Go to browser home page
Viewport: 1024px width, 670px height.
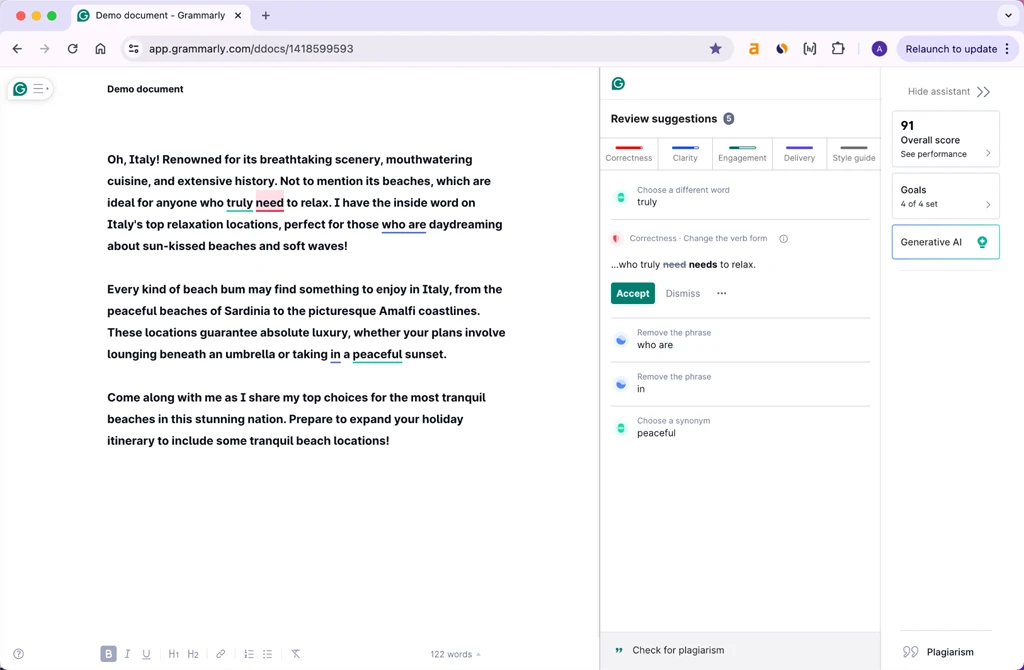(x=100, y=49)
